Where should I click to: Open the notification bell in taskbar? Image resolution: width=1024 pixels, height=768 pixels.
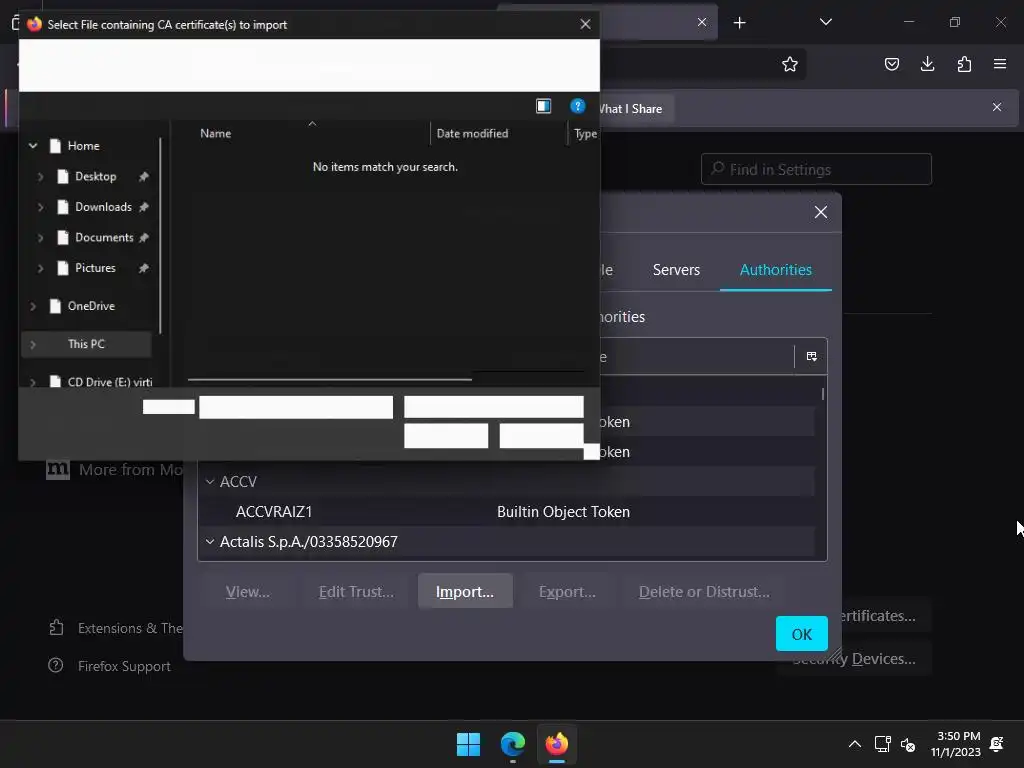point(997,744)
